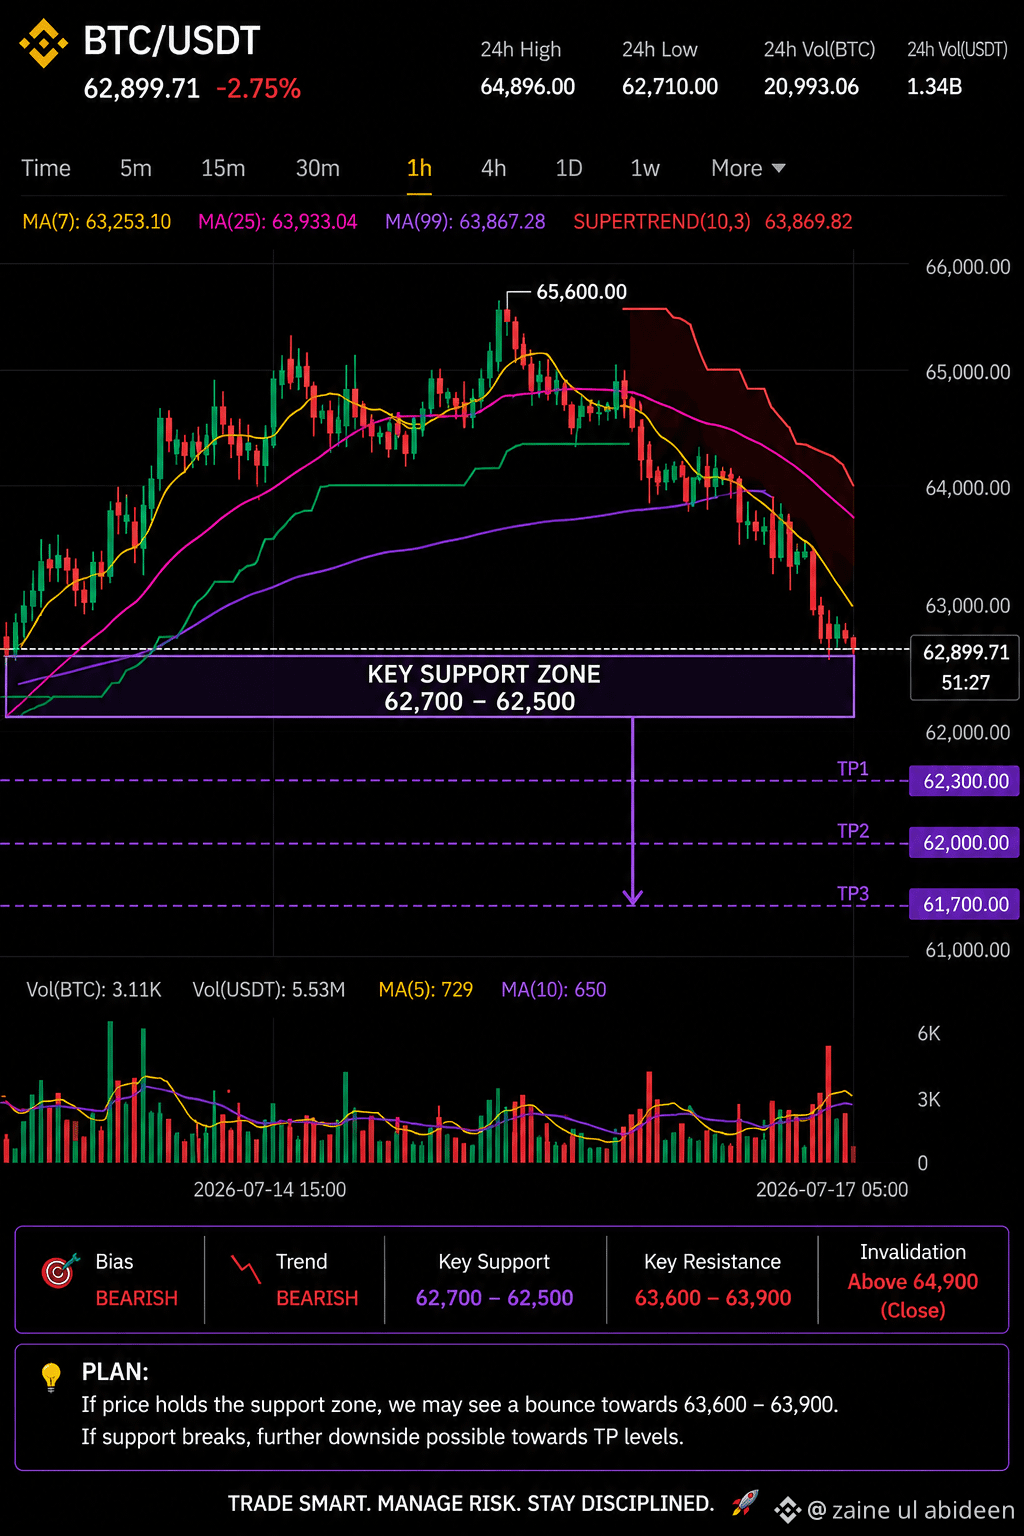Switch to the 5m interval
Viewport: 1024px width, 1536px height.
pos(136,168)
